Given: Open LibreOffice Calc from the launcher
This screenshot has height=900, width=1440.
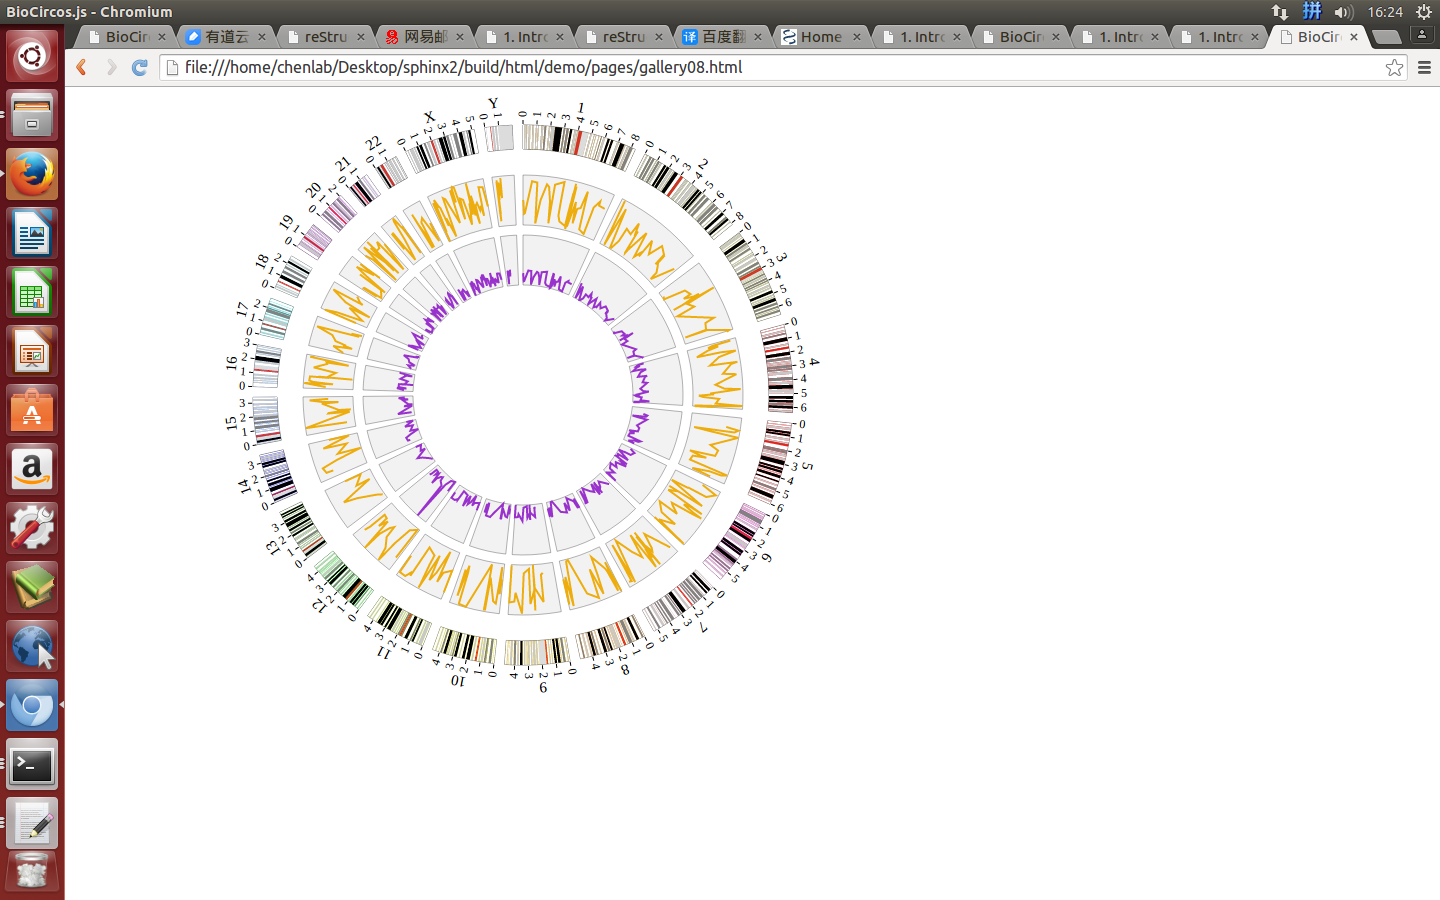Looking at the screenshot, I should (32, 292).
